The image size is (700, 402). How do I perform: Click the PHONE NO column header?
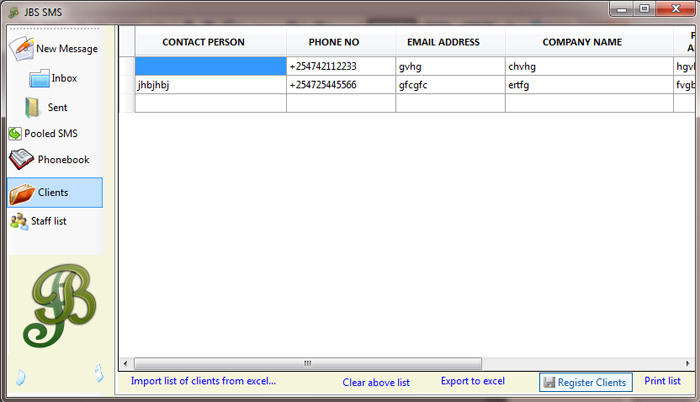pos(340,42)
